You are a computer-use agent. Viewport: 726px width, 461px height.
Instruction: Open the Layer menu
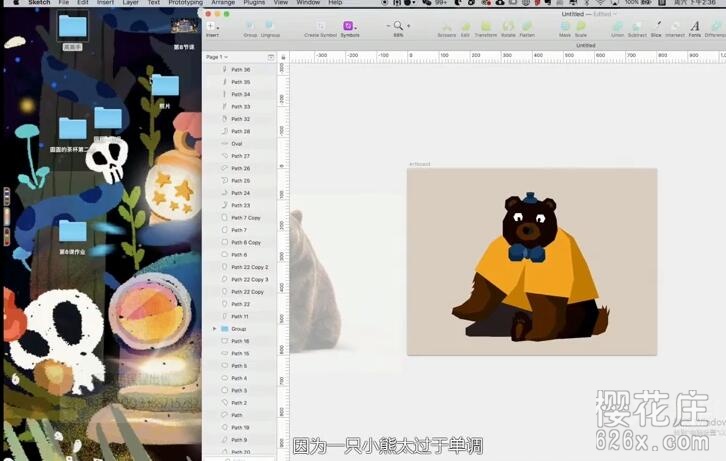[x=130, y=2]
